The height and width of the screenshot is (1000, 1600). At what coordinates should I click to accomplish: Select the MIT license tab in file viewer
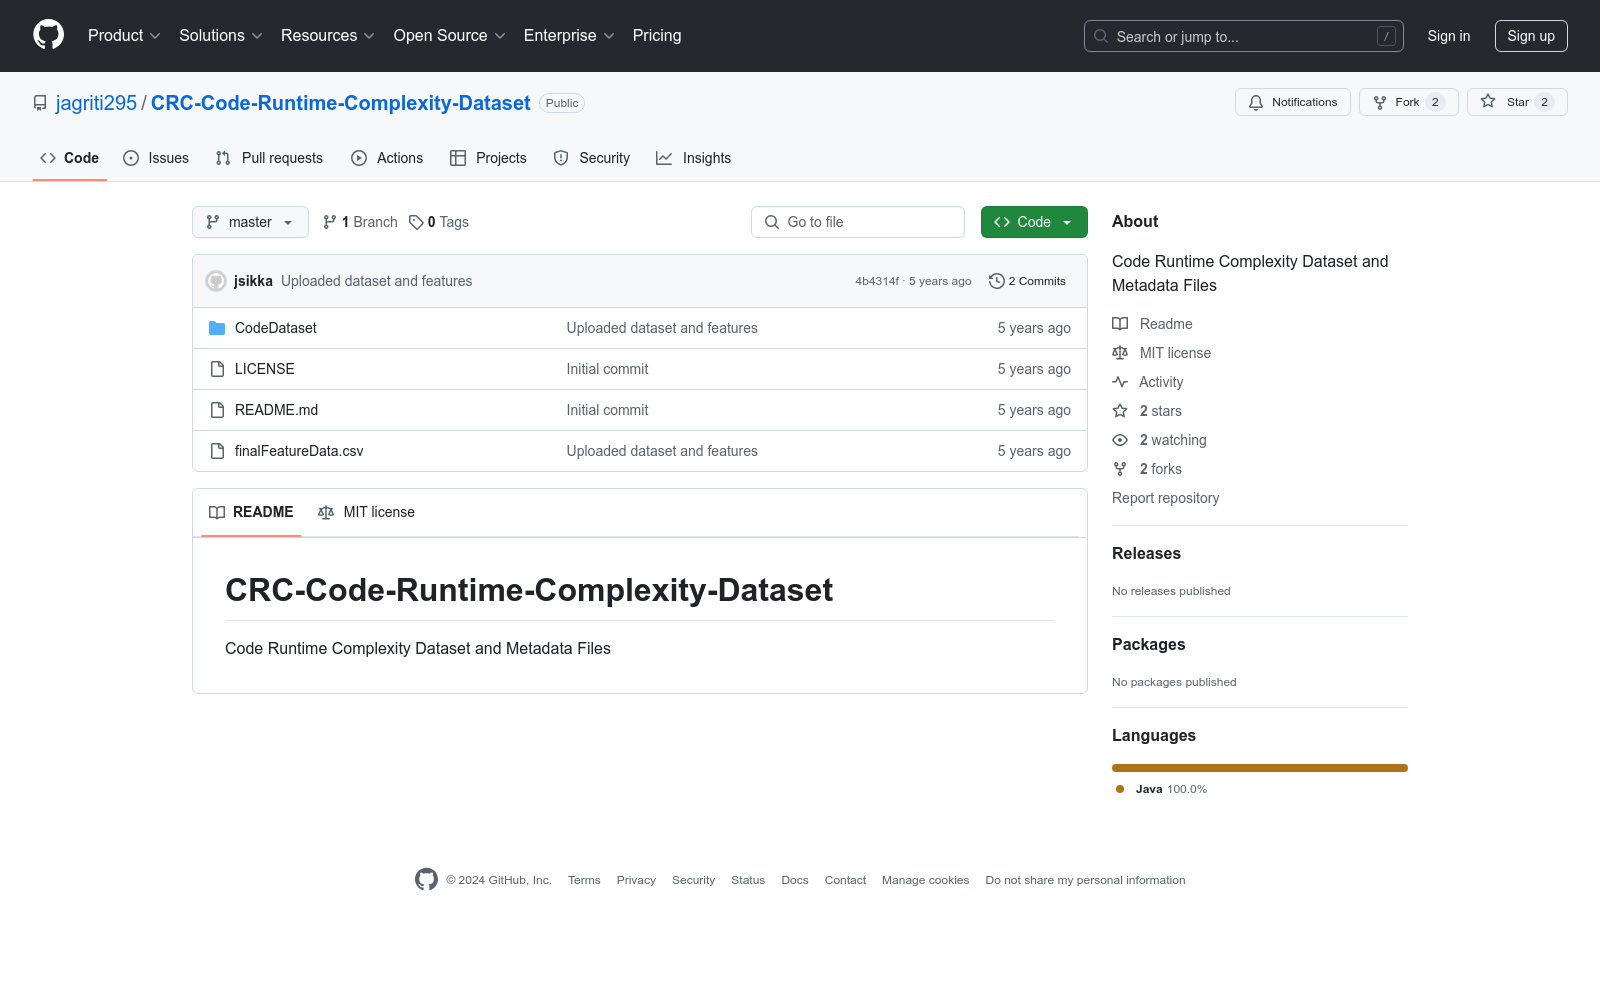point(366,512)
